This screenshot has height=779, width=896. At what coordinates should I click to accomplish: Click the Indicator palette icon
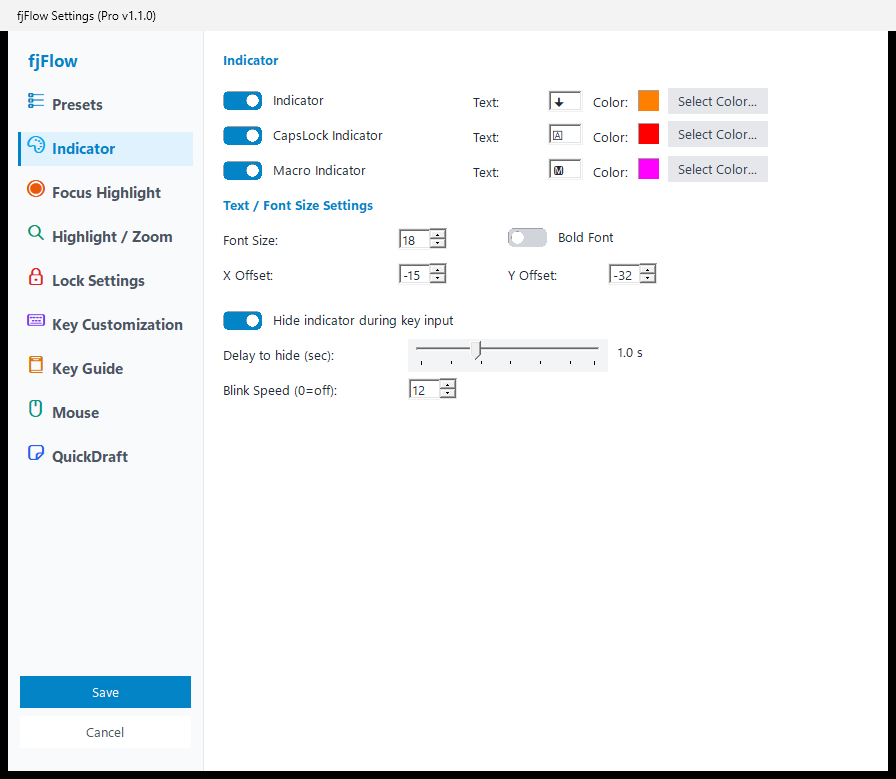click(x=35, y=145)
